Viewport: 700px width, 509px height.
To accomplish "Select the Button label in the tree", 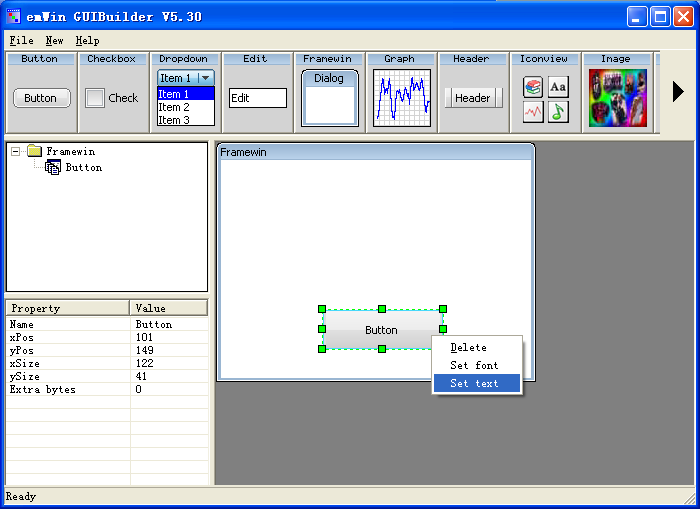I will click(83, 167).
